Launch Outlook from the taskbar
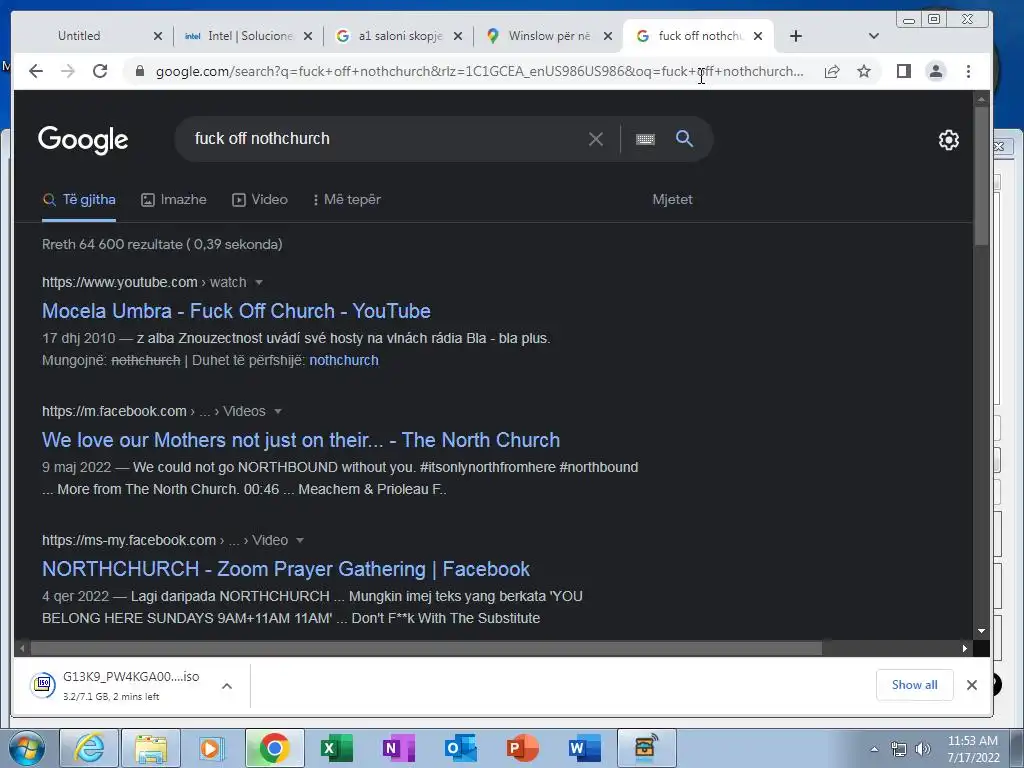The image size is (1024, 768). 460,748
